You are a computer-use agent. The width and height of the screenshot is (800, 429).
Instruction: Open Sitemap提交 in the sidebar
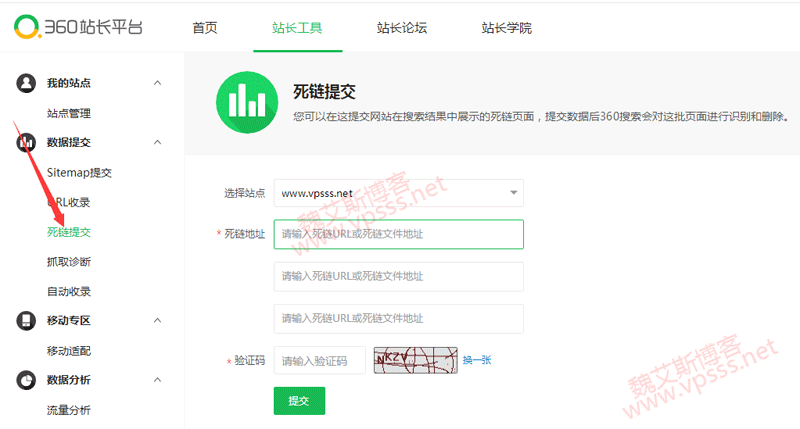[79, 172]
